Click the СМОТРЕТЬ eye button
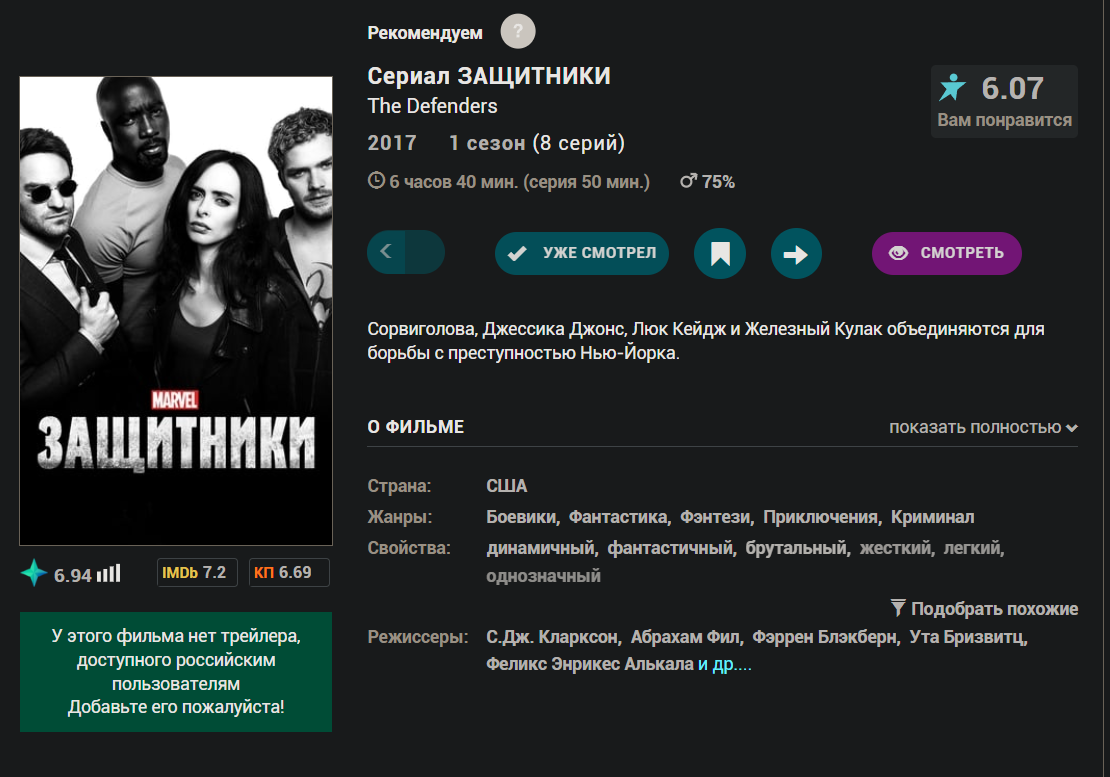 pos(946,253)
